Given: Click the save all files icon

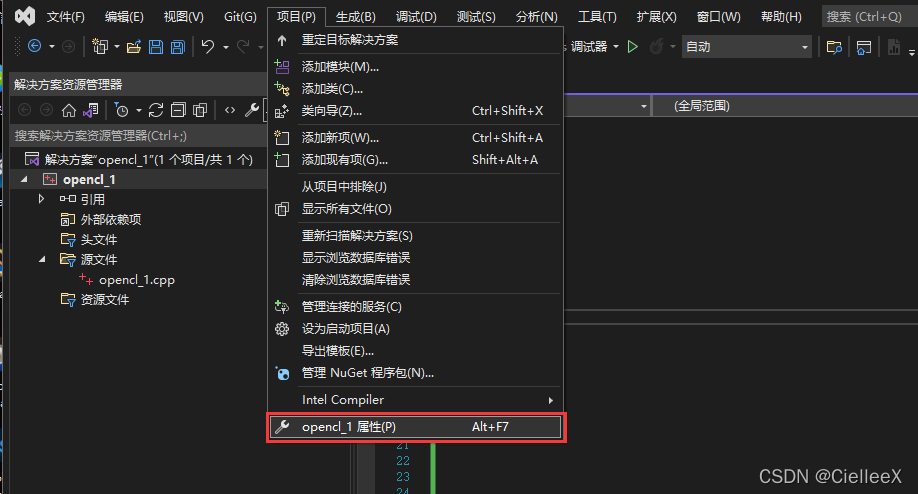Looking at the screenshot, I should click(x=177, y=47).
